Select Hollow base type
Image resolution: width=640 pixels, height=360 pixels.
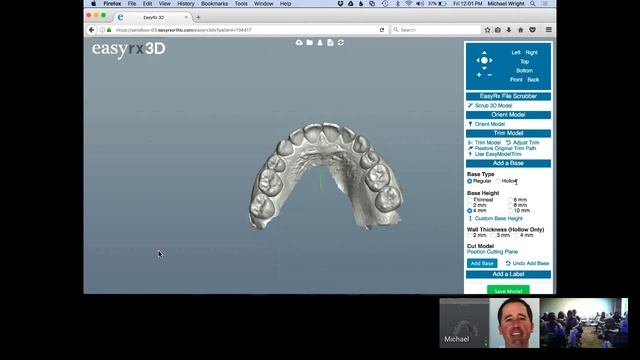[498, 181]
